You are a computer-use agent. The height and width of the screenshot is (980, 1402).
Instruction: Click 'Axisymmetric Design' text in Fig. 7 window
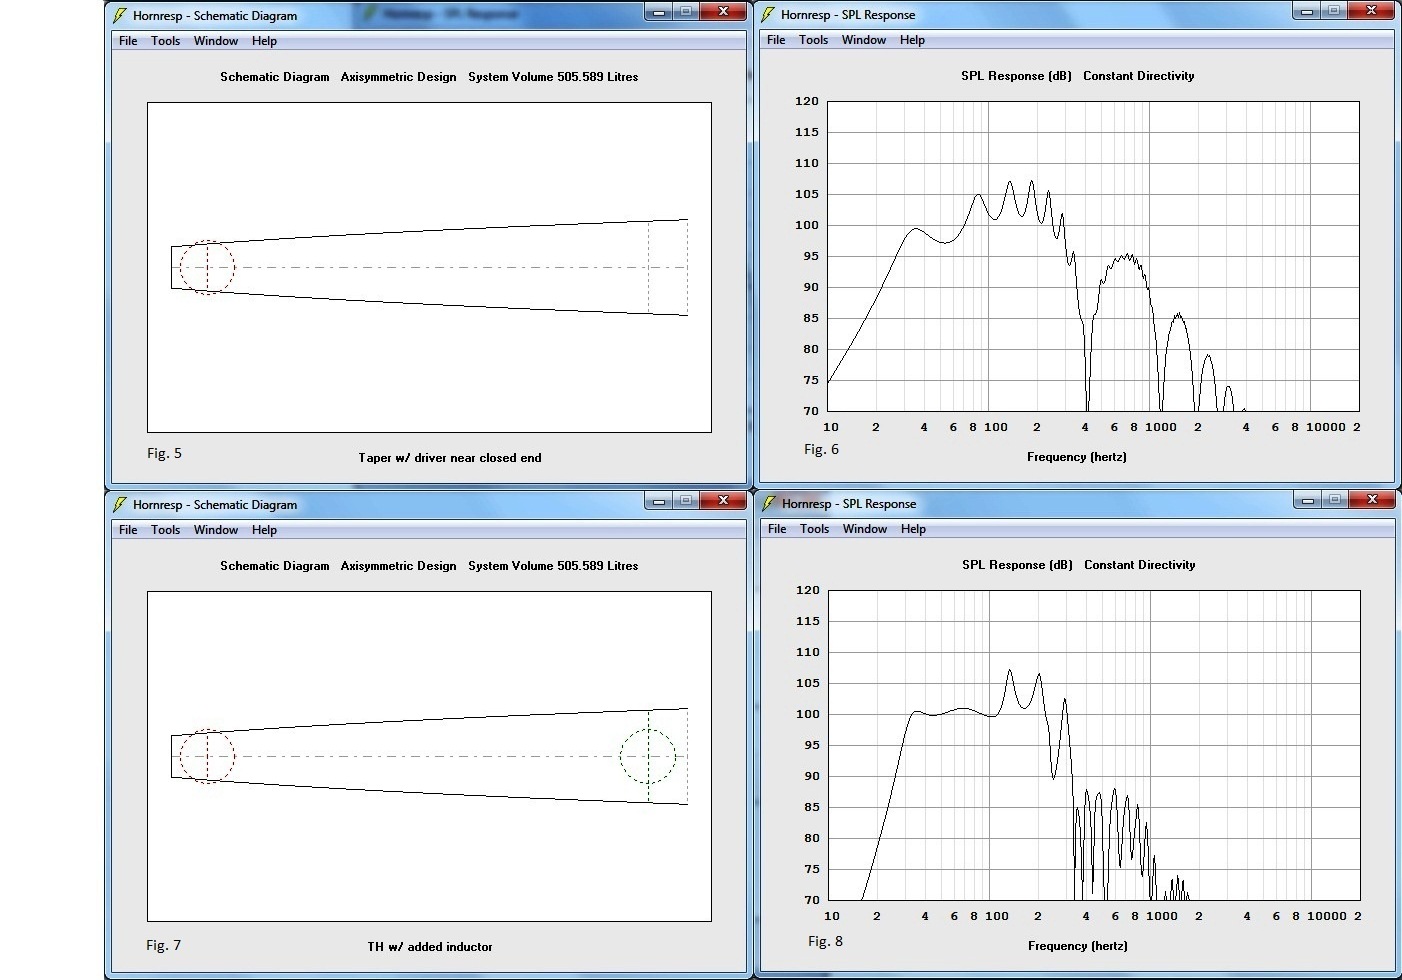(x=398, y=566)
